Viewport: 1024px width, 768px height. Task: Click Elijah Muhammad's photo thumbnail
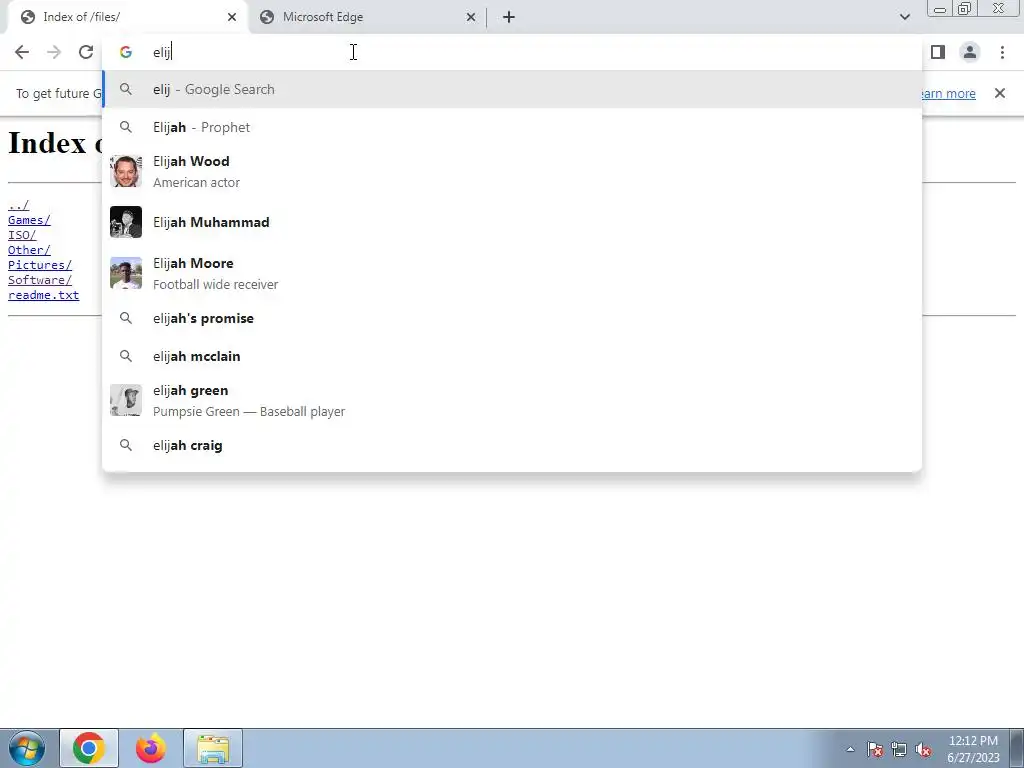[x=125, y=222]
